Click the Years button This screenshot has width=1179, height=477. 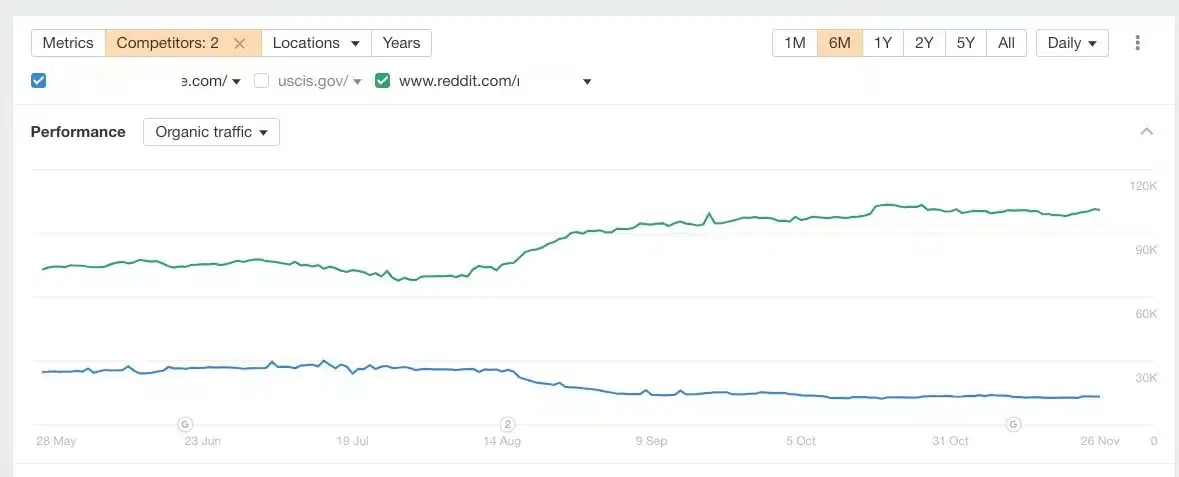tap(401, 43)
